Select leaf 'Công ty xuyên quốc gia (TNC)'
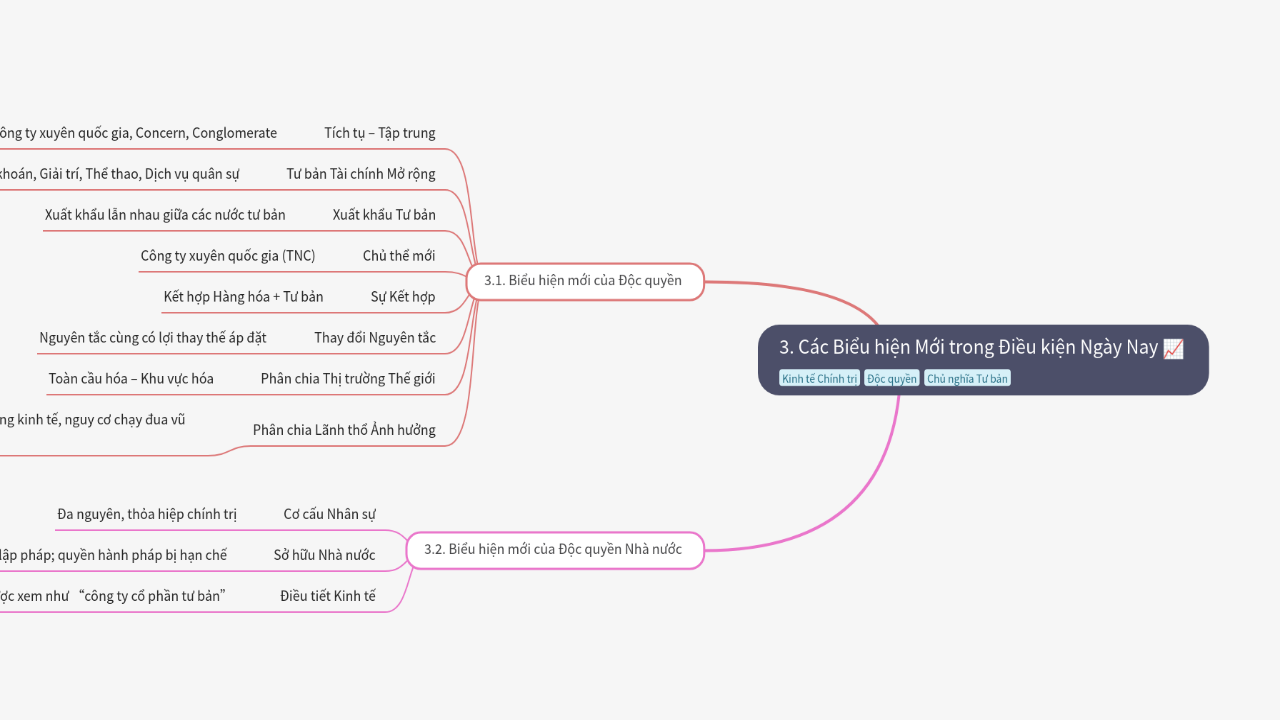1280x720 pixels. 228,256
